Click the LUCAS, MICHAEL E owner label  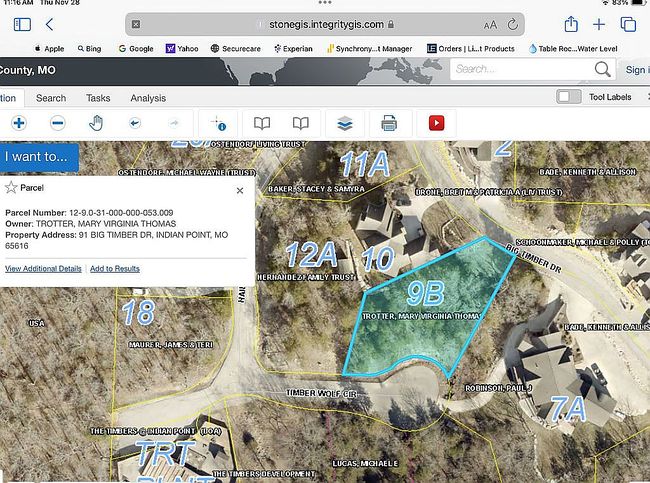[x=365, y=463]
